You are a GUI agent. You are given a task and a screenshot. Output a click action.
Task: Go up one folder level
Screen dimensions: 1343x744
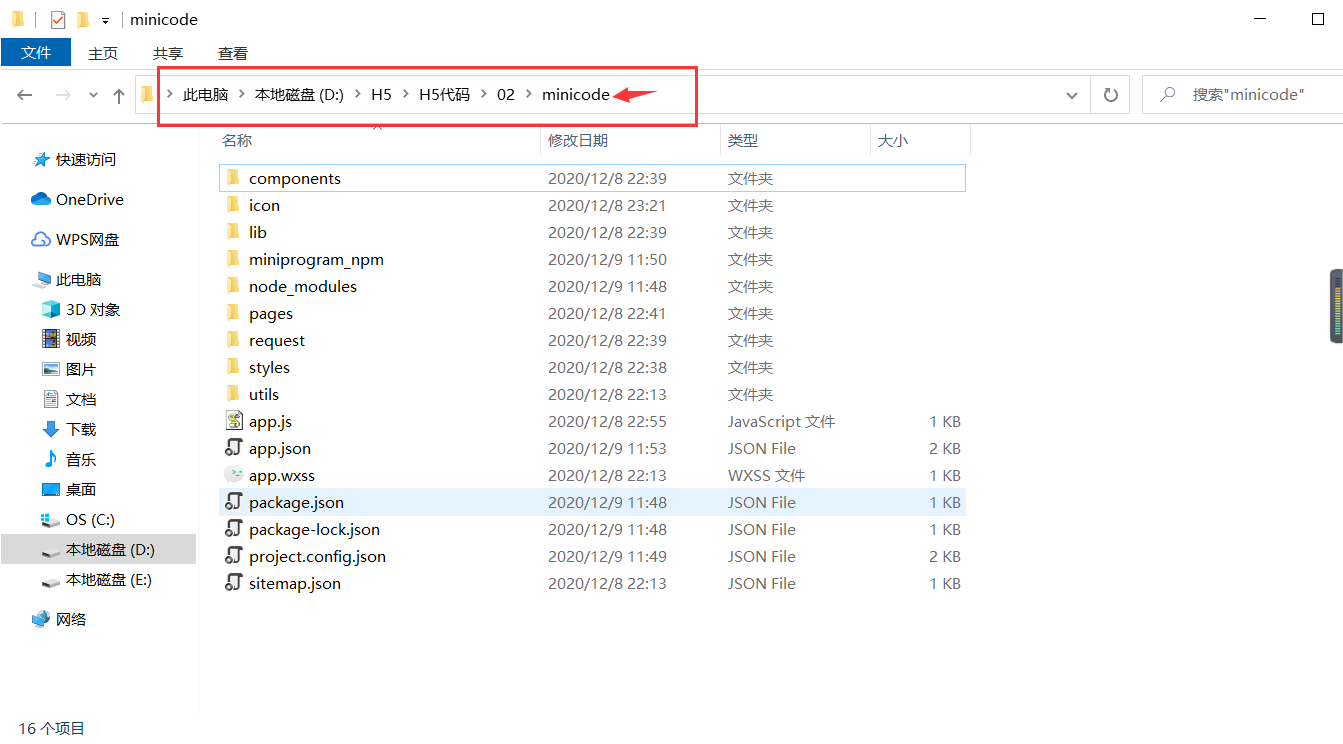coord(119,95)
